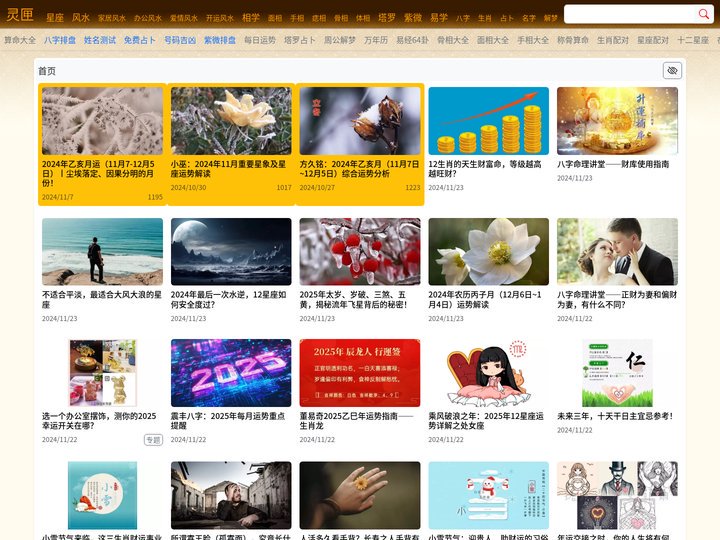Open the frosty branches article thumbnail
Viewport: 720px width, 540px height.
pyautogui.click(x=102, y=121)
